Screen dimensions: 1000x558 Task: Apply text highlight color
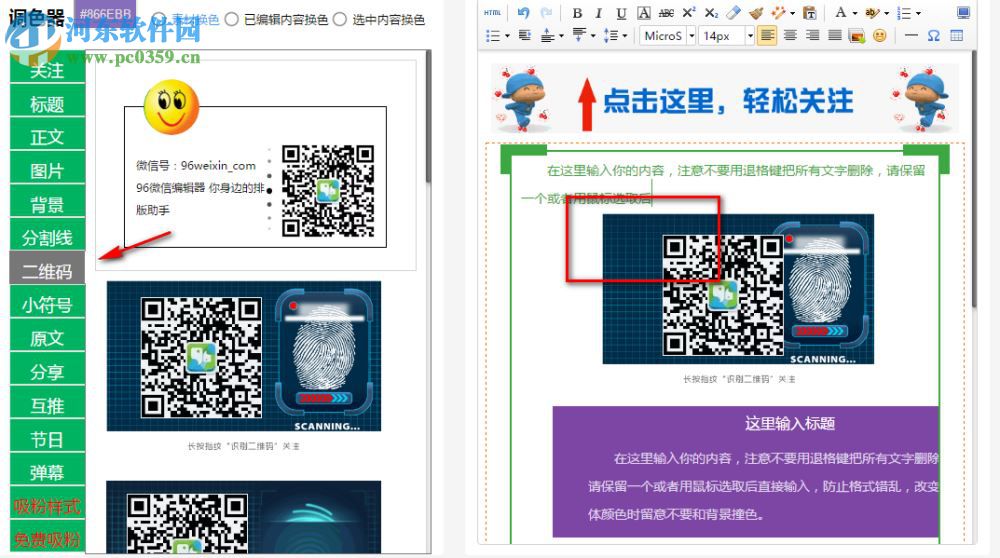[x=872, y=13]
